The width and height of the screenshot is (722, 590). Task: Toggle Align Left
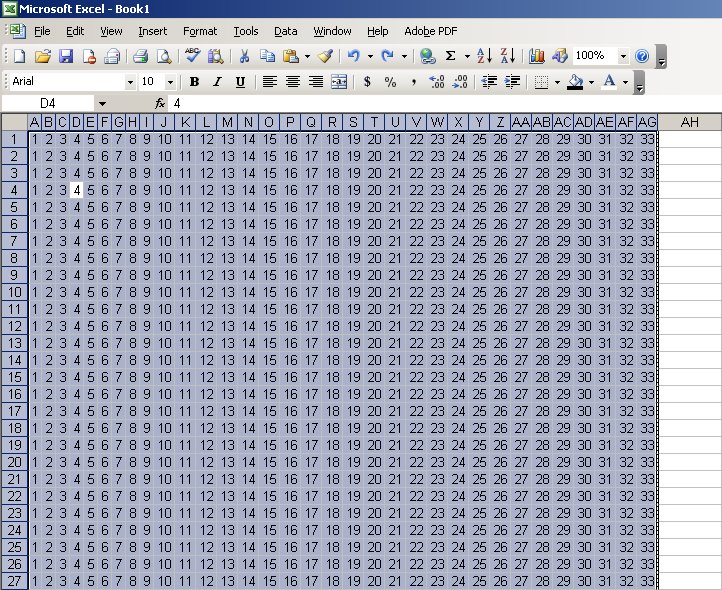pos(269,82)
